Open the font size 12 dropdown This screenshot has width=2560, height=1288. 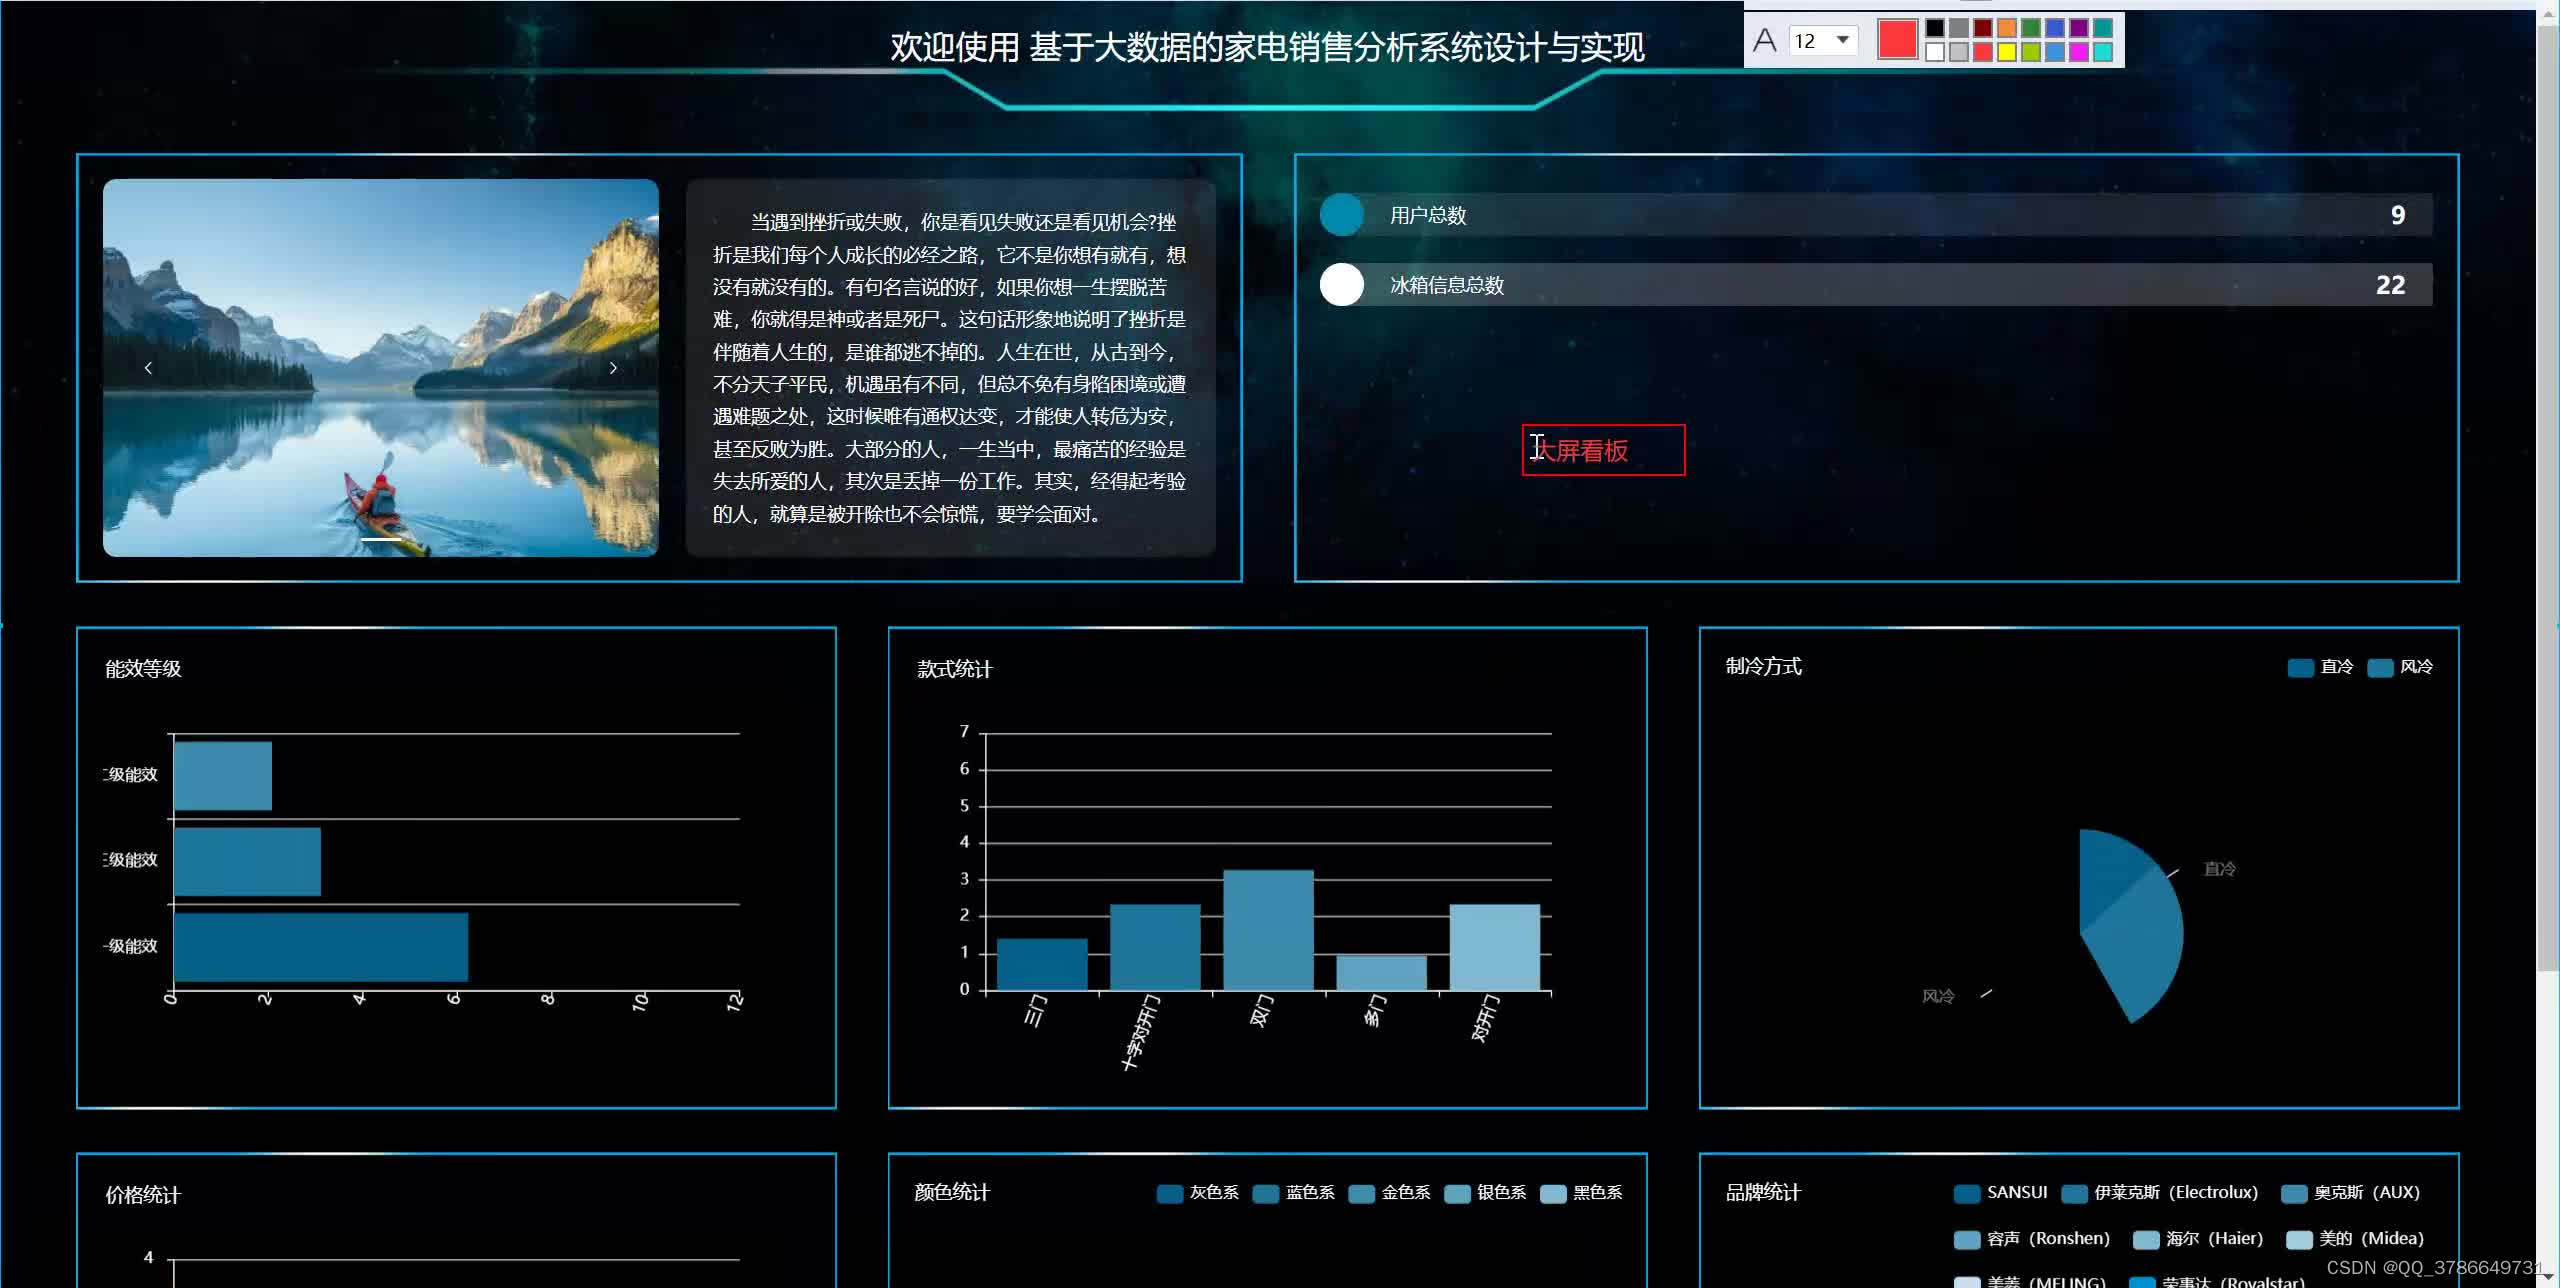pyautogui.click(x=1824, y=40)
